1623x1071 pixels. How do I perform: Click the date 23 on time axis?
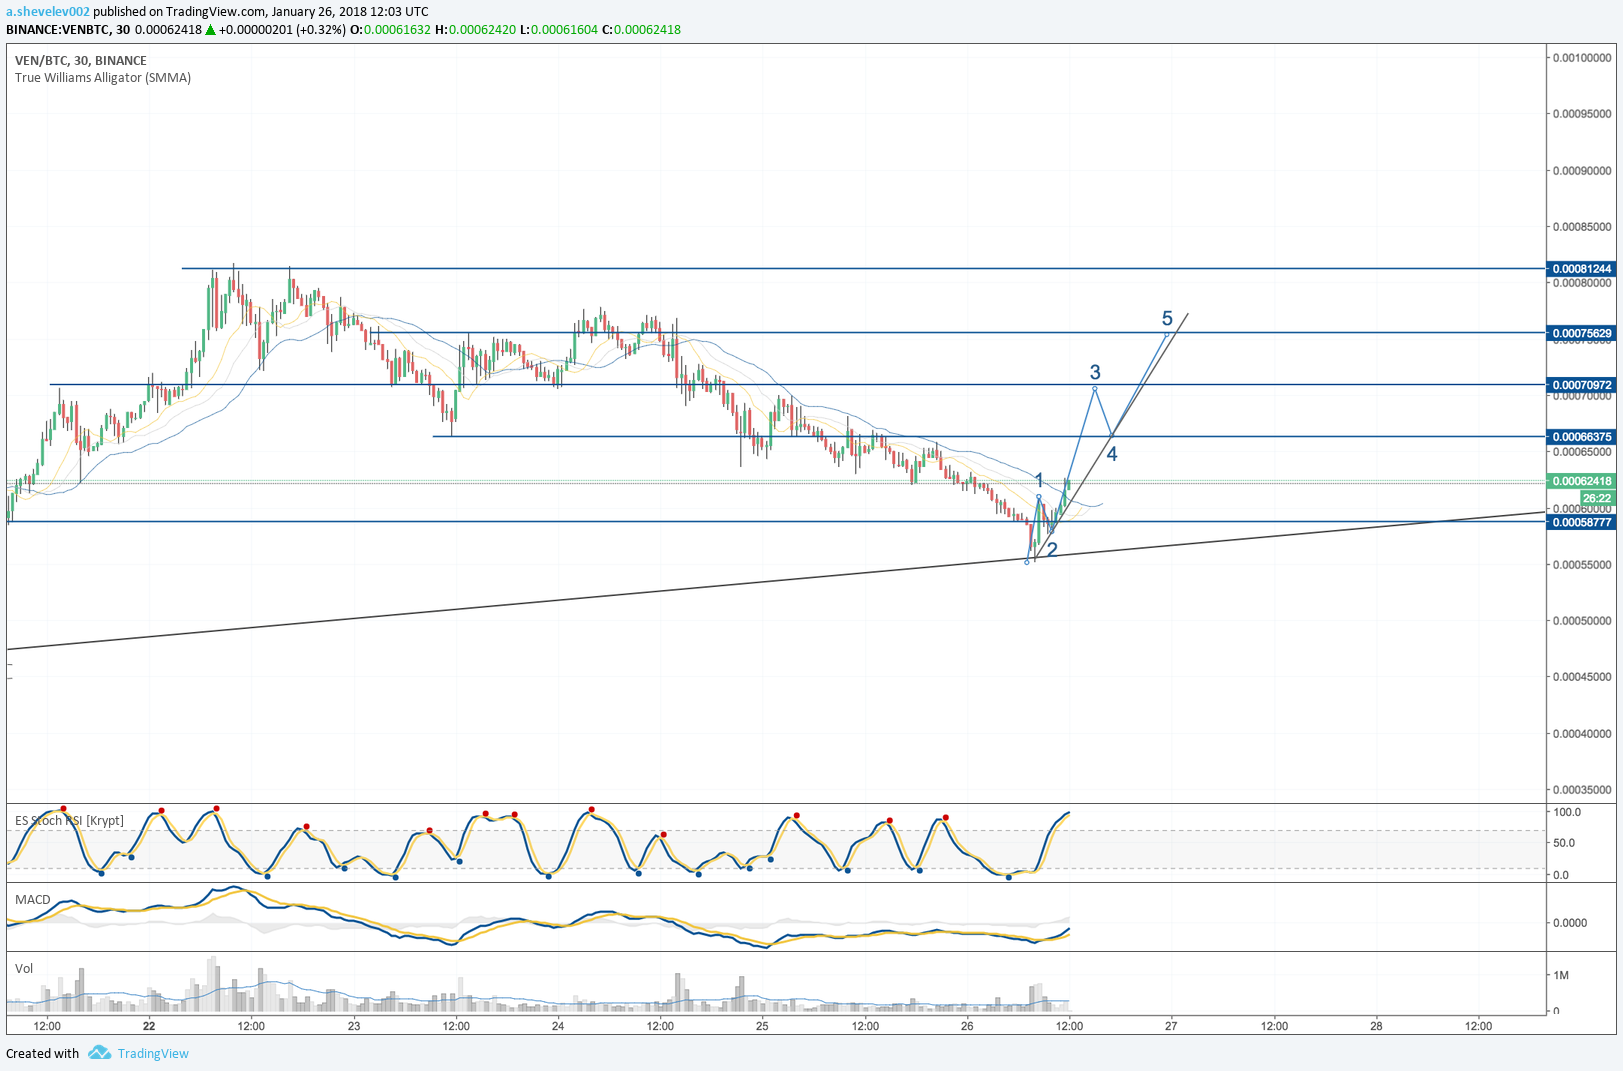[354, 1026]
